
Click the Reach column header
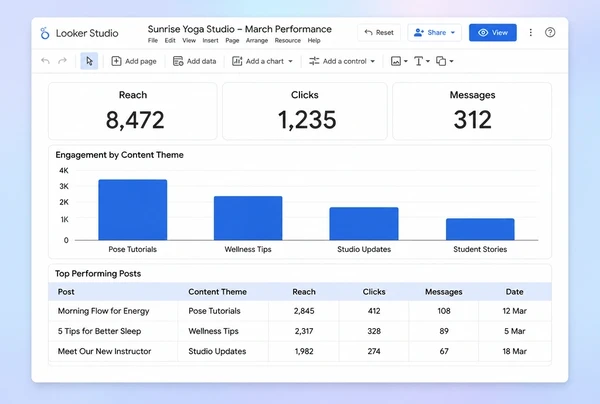(x=304, y=292)
